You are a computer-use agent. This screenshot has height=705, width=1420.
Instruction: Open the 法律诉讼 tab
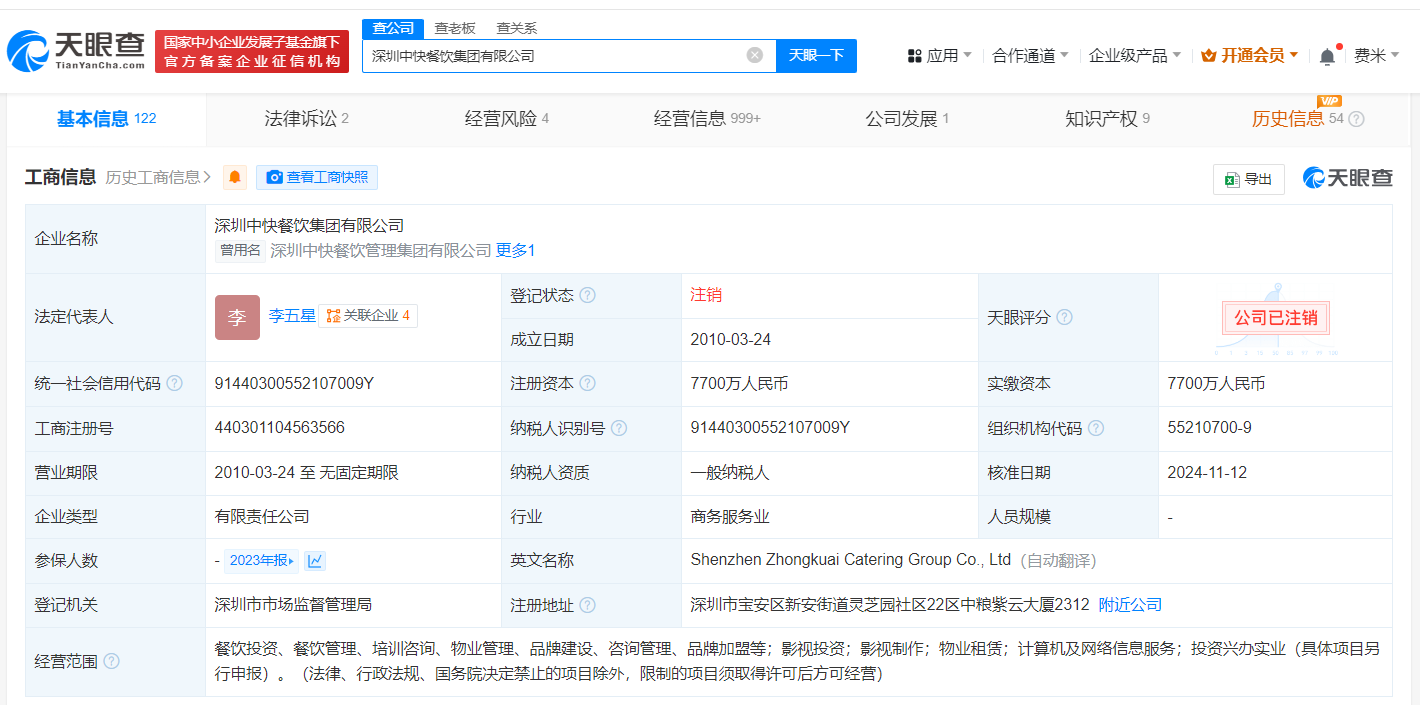306,119
